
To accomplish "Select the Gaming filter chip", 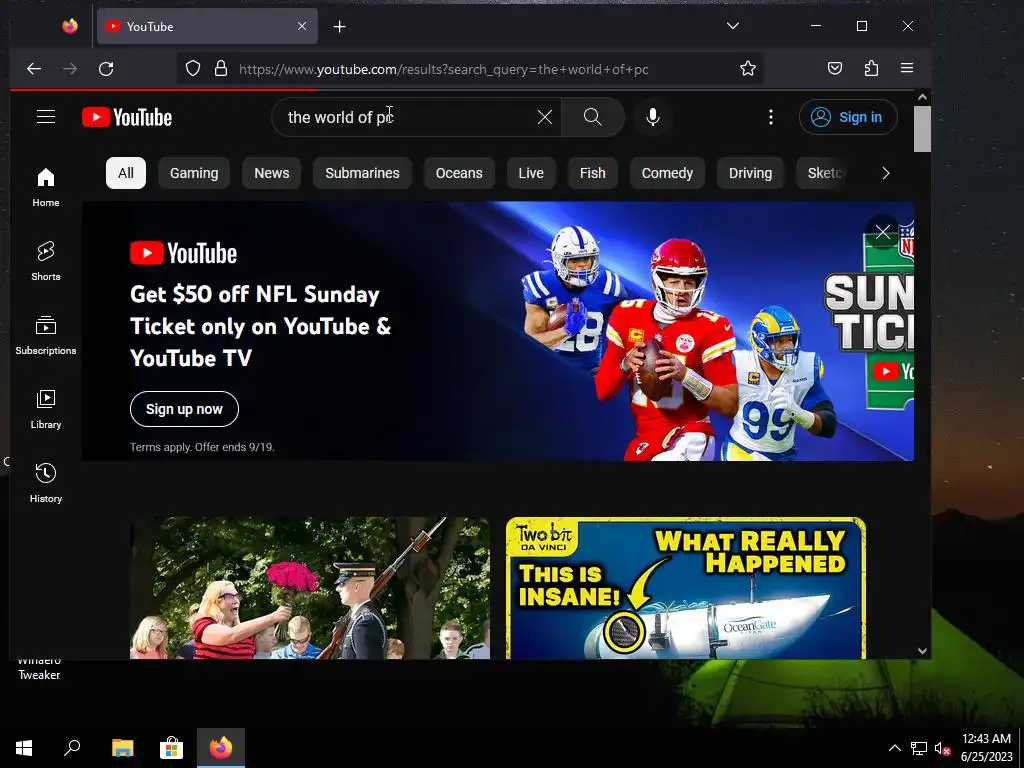I will click(x=194, y=173).
